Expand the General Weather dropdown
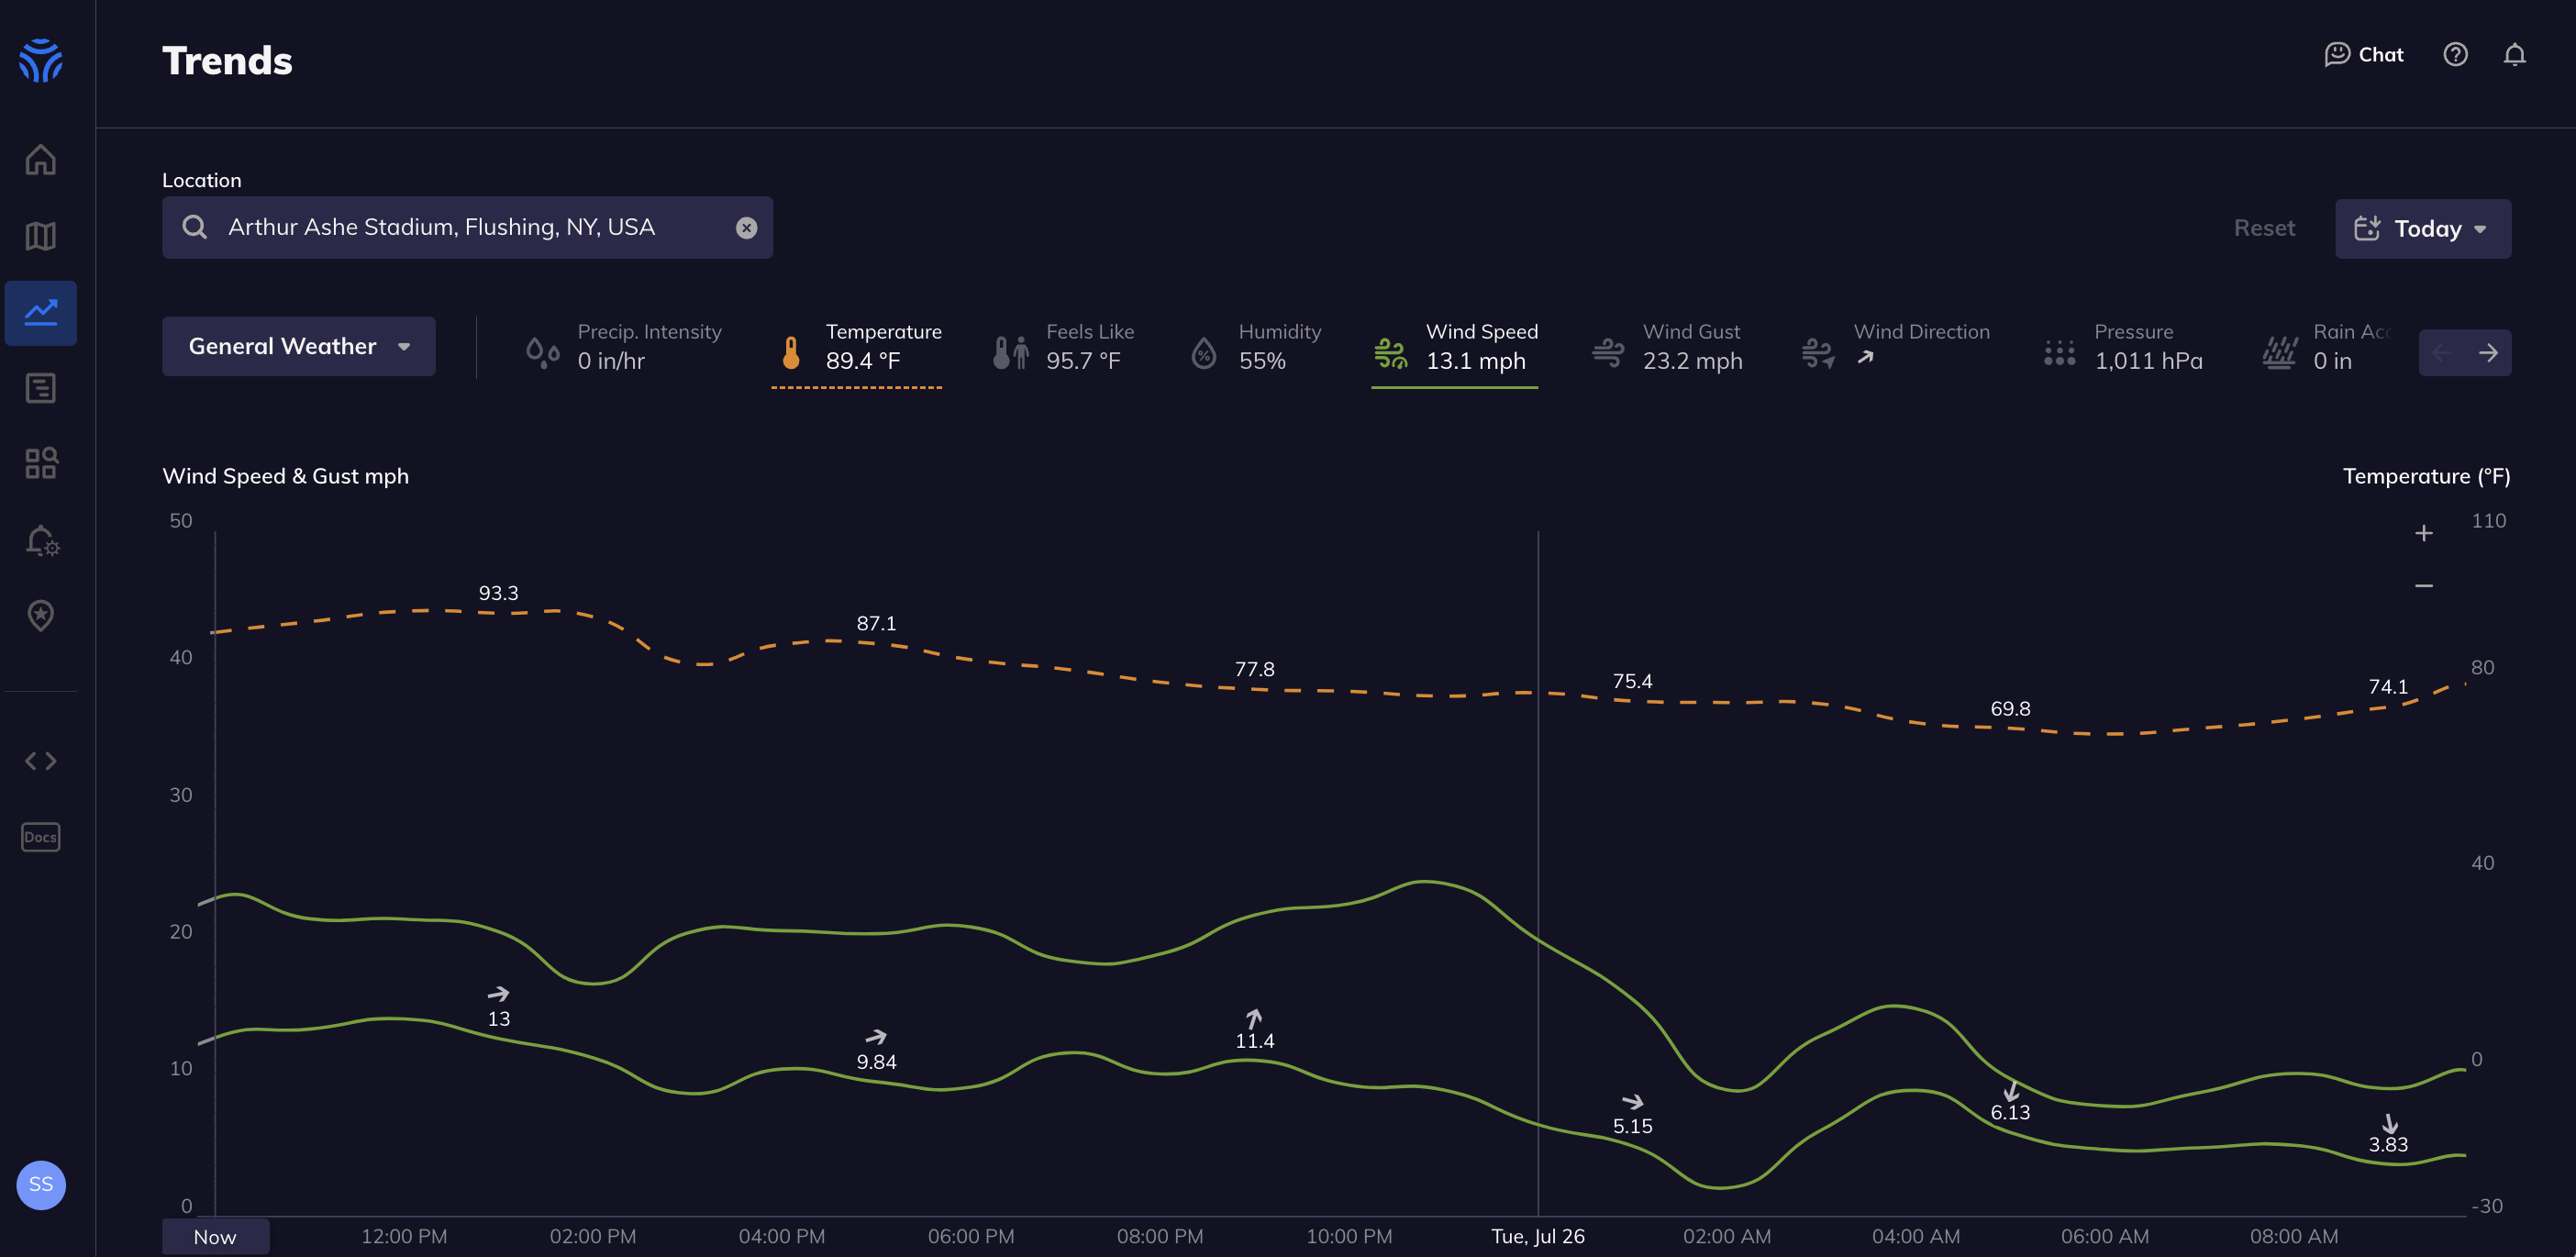 (x=298, y=346)
